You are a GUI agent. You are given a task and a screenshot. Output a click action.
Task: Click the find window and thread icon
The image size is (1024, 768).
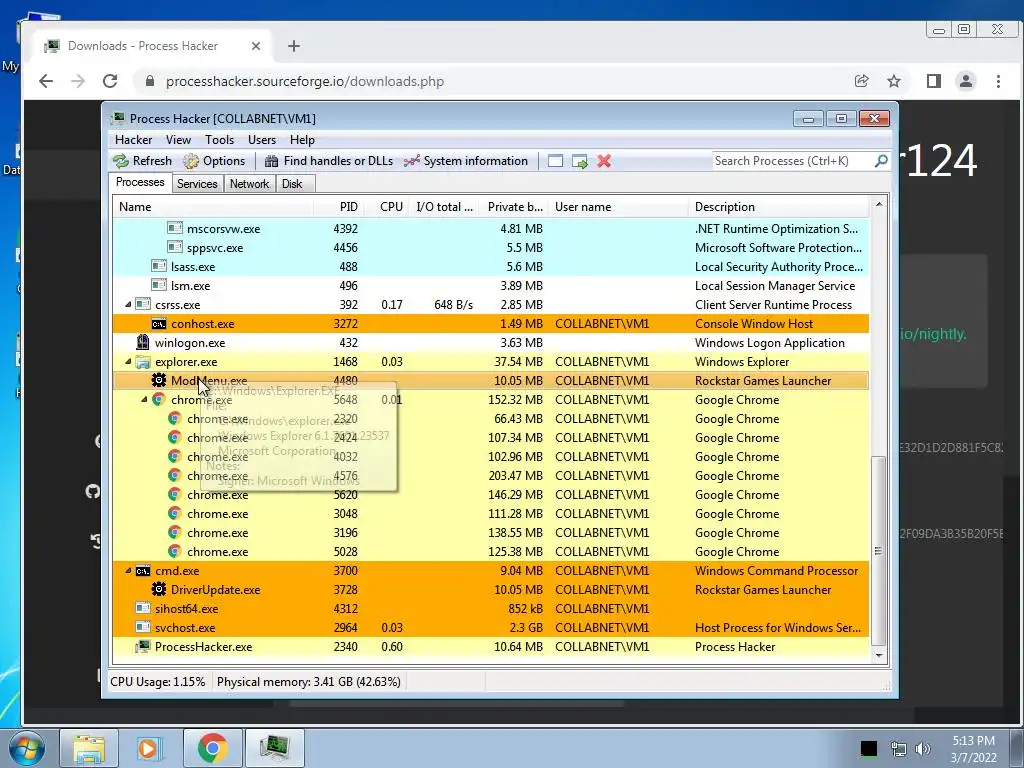579,161
